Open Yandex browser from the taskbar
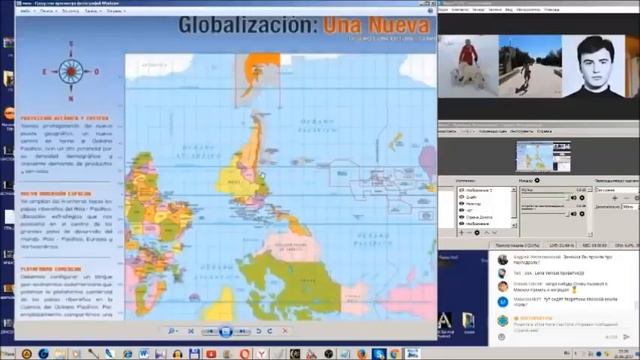 click(x=262, y=354)
